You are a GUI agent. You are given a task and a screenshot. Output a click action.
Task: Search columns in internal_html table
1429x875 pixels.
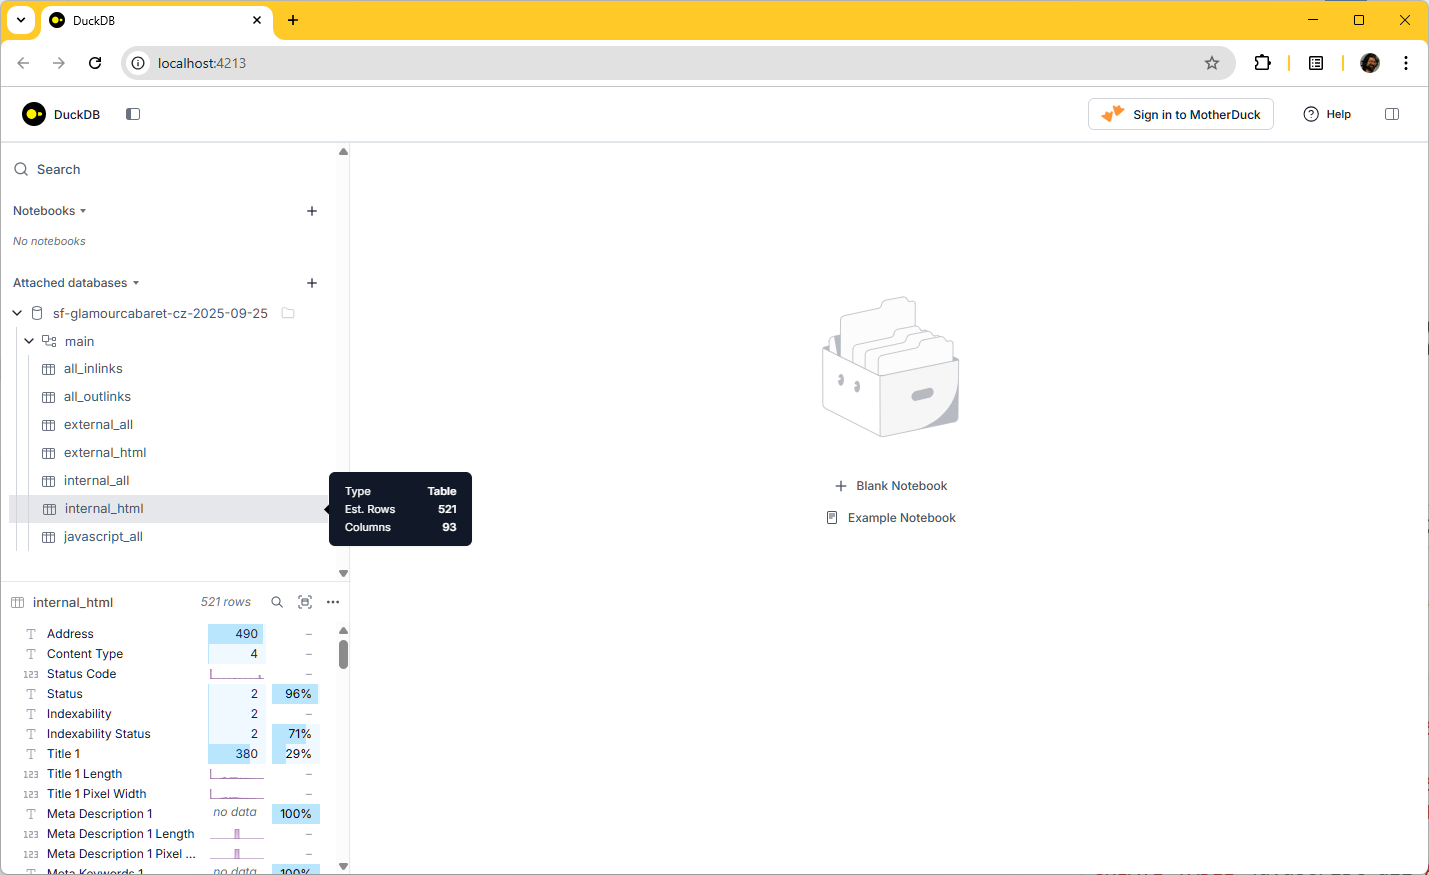pyautogui.click(x=277, y=602)
